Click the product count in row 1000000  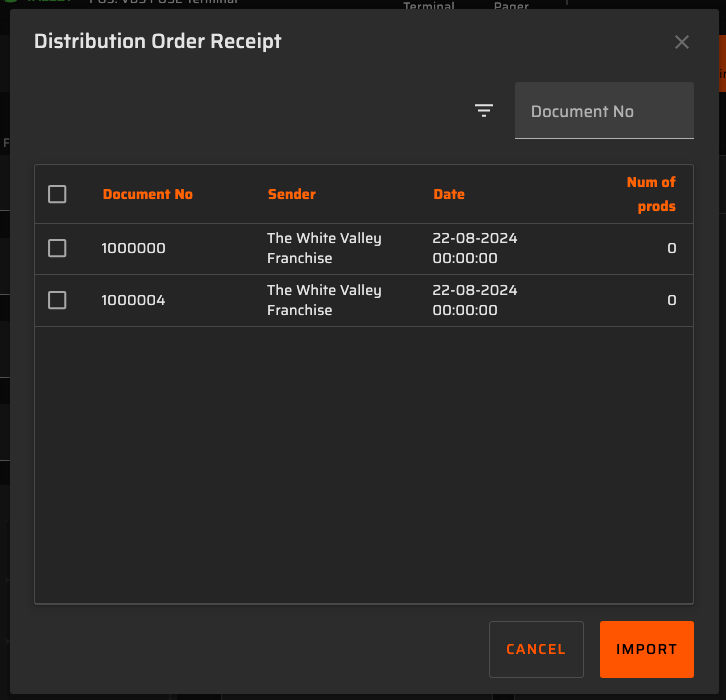[x=672, y=248]
